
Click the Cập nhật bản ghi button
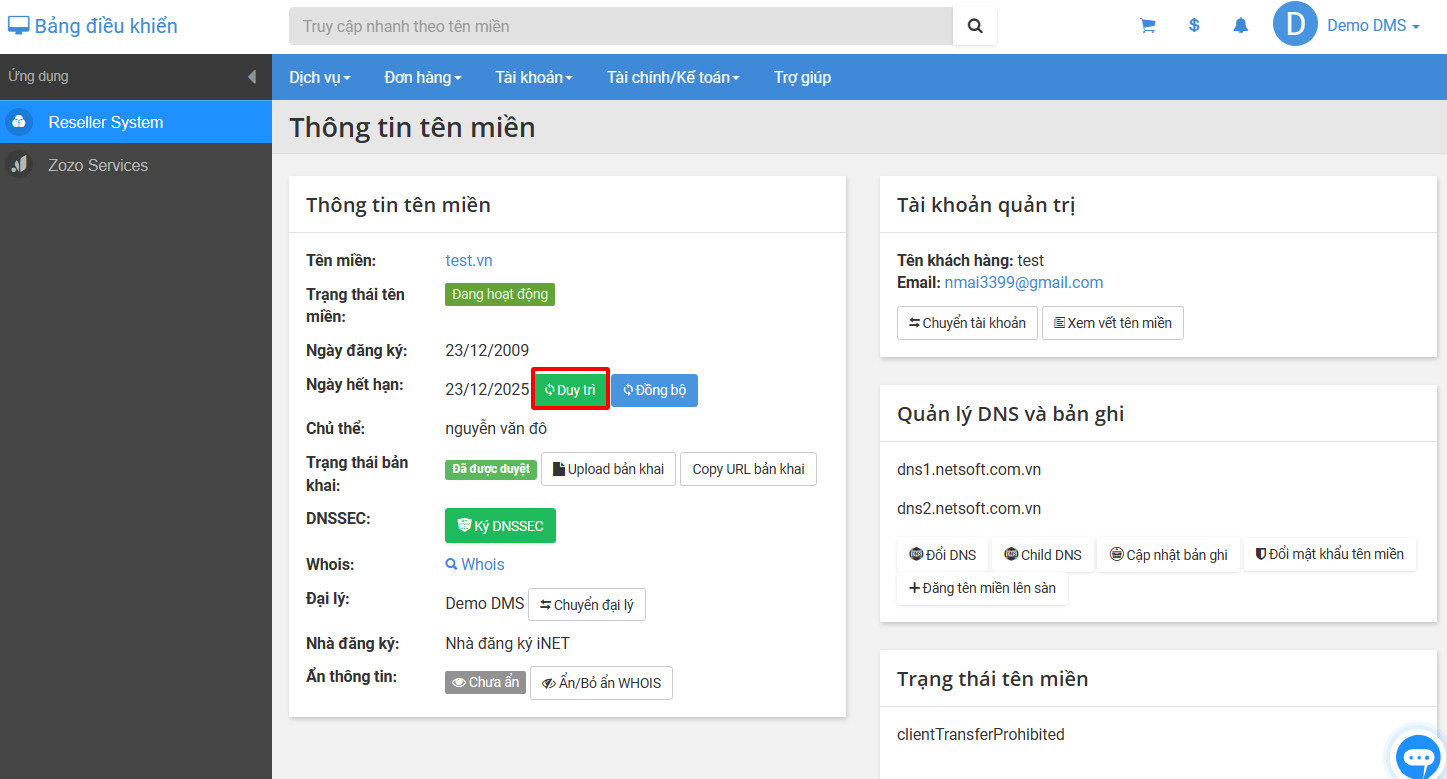[1169, 554]
